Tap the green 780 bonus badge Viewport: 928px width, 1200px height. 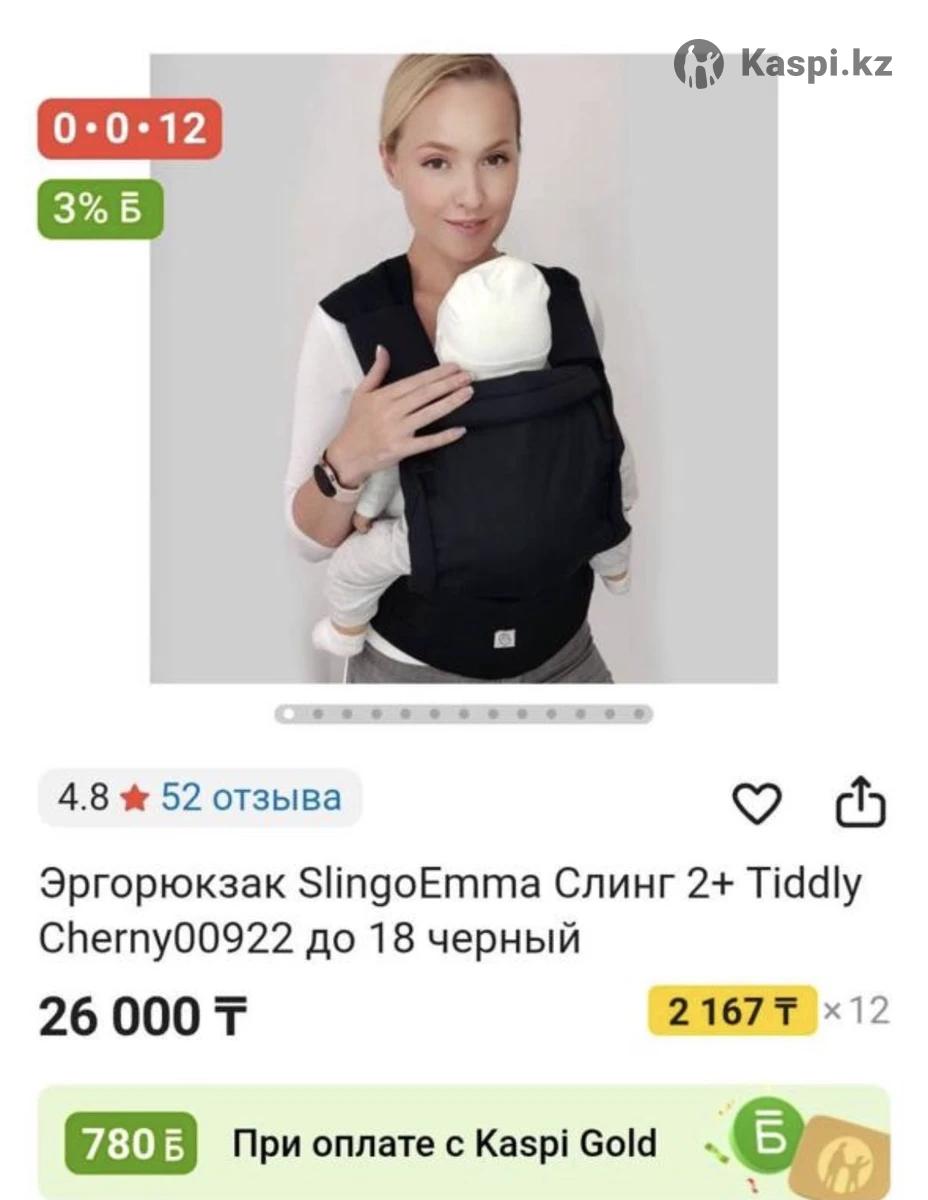coord(131,1145)
